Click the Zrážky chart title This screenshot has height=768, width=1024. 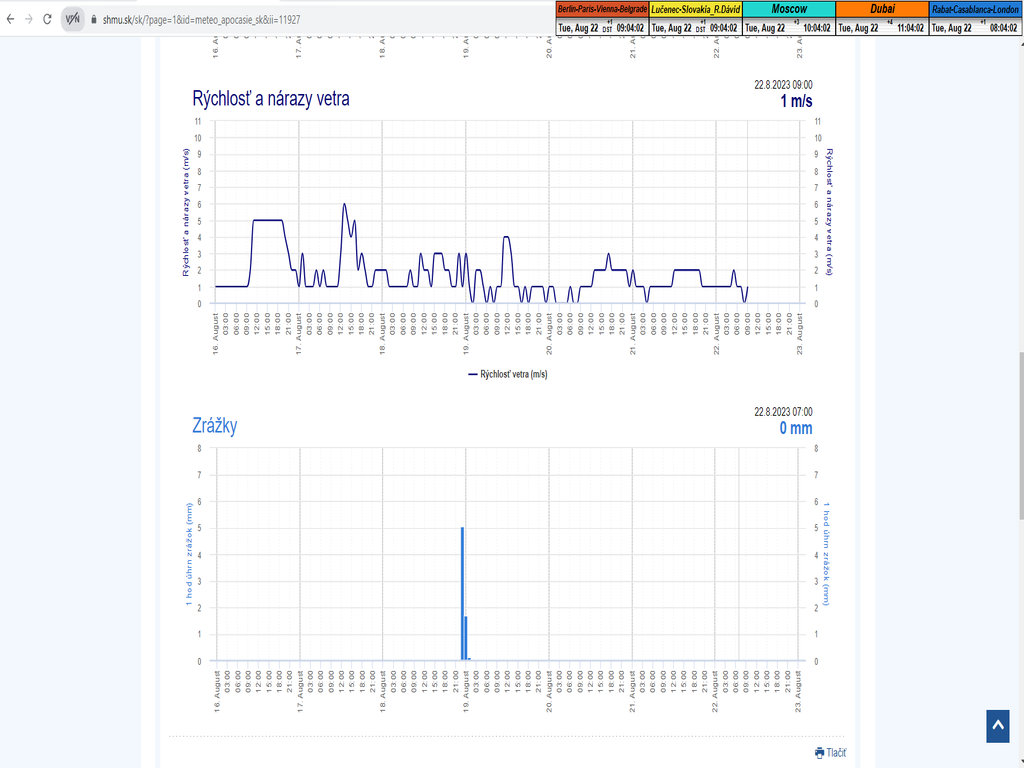click(214, 425)
